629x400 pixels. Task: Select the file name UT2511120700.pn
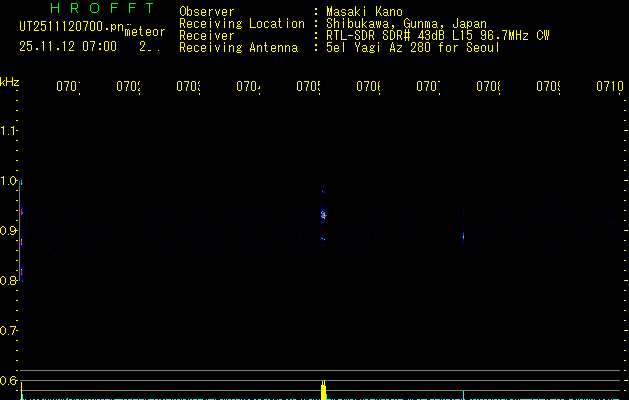pos(71,27)
